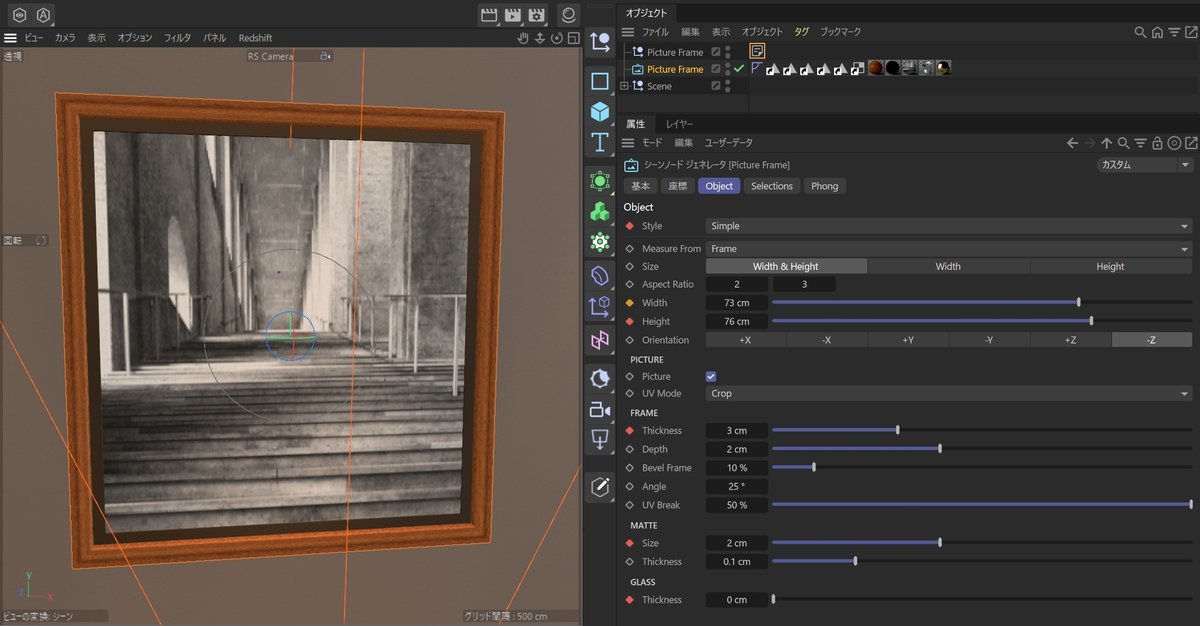1200x626 pixels.
Task: Search in the Object manager
Action: pyautogui.click(x=1140, y=32)
